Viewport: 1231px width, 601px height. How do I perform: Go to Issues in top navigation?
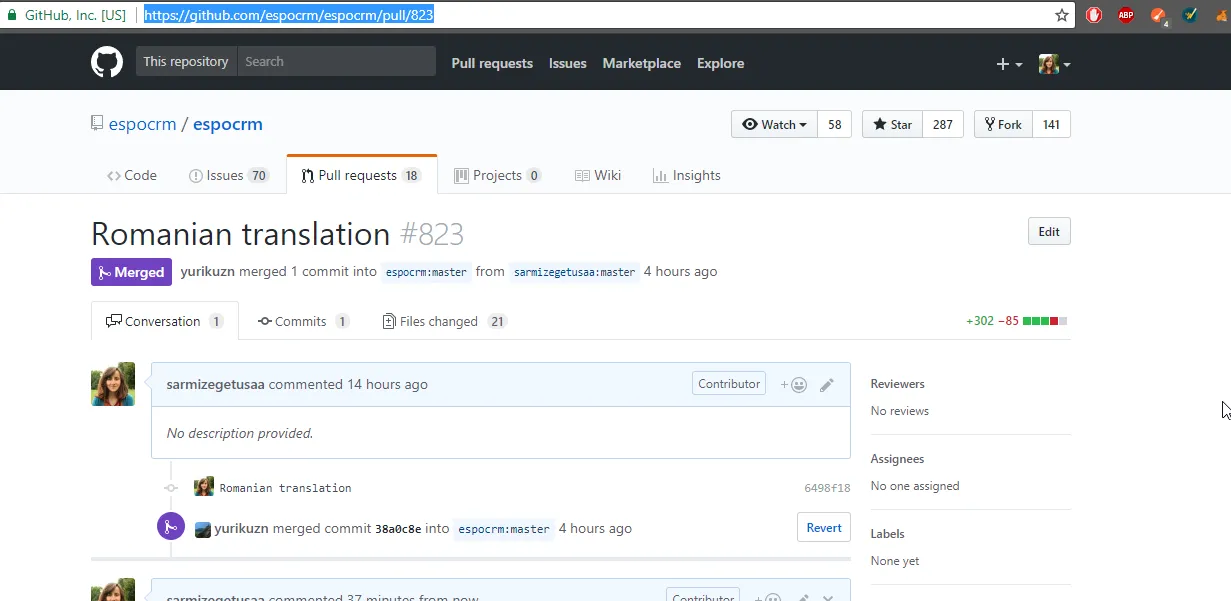[x=567, y=63]
